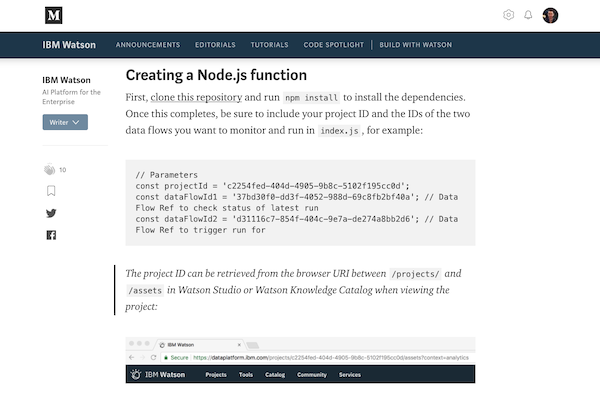This screenshot has width=600, height=401.
Task: Clap for this article
Action: click(x=49, y=169)
